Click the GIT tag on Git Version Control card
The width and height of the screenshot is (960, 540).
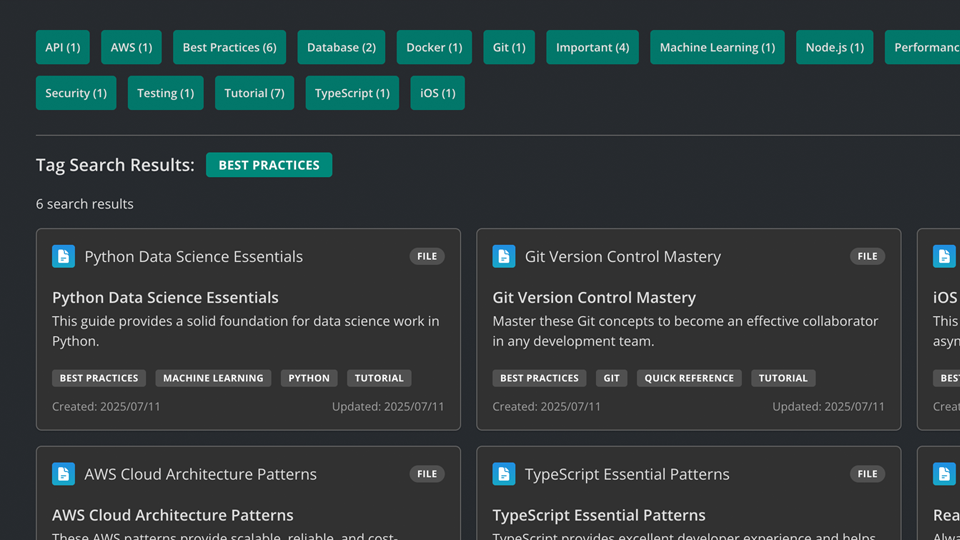coord(611,378)
